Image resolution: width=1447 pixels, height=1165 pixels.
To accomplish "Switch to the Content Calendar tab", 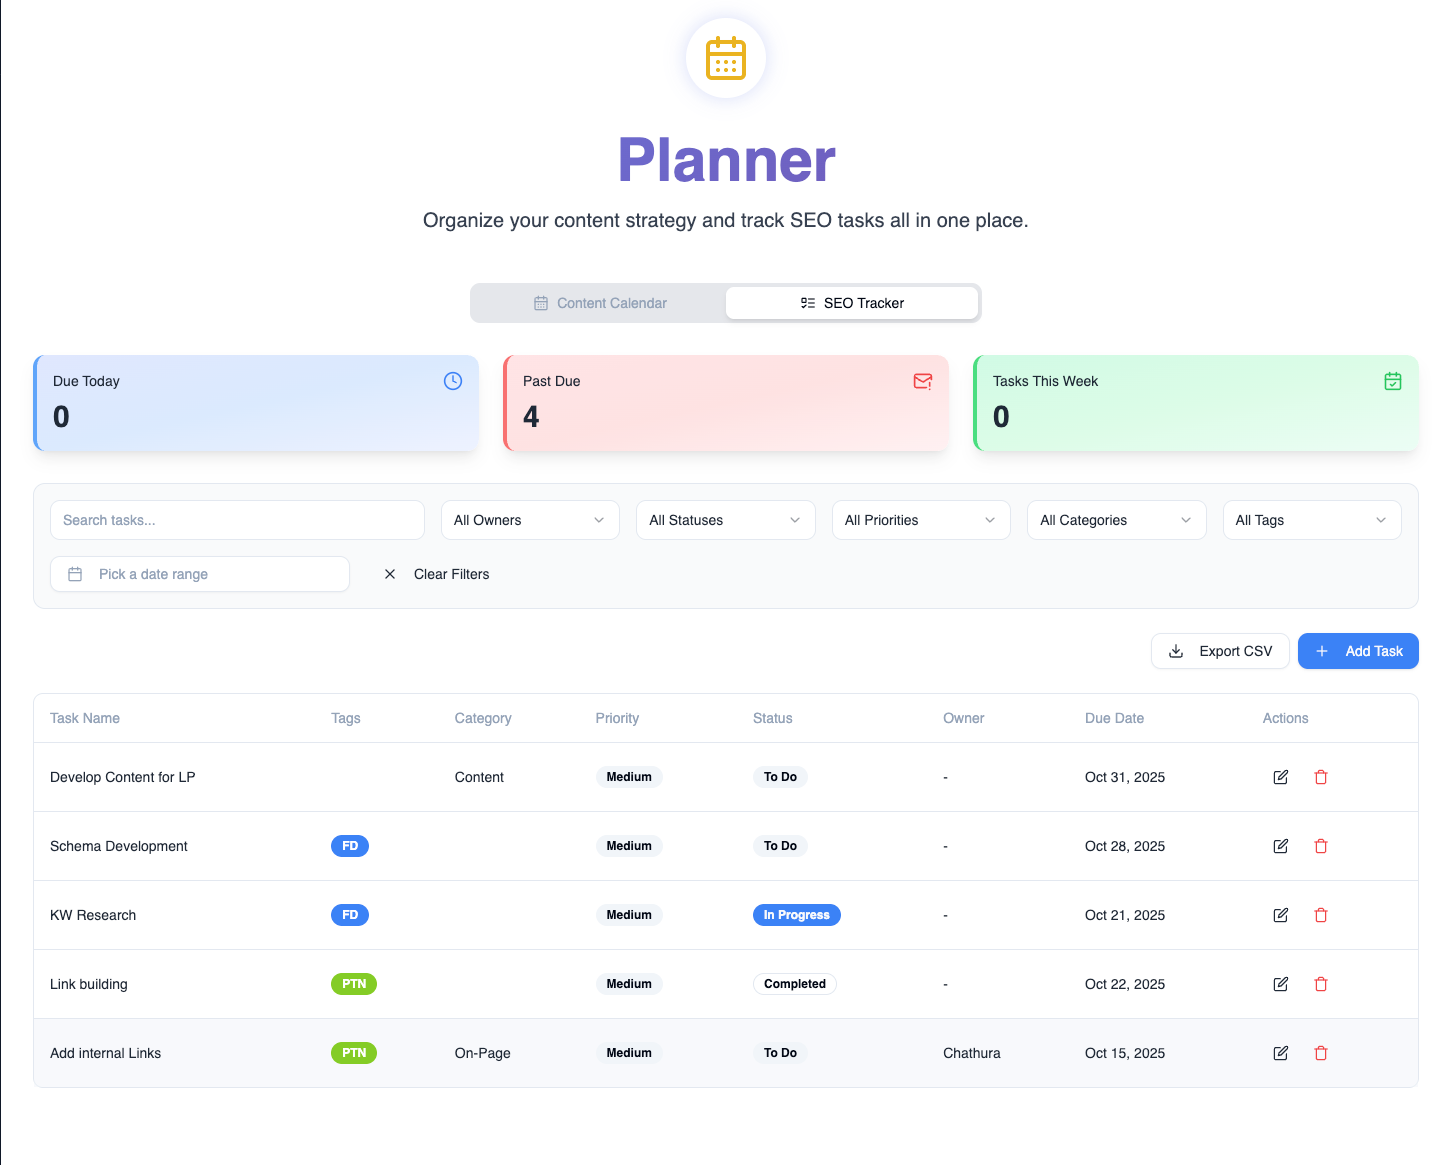I will (x=599, y=302).
